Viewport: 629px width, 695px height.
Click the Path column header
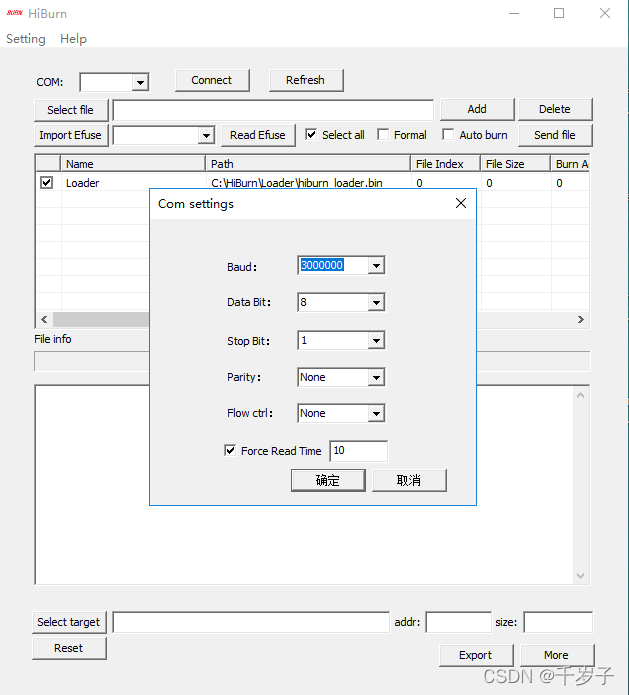[308, 164]
